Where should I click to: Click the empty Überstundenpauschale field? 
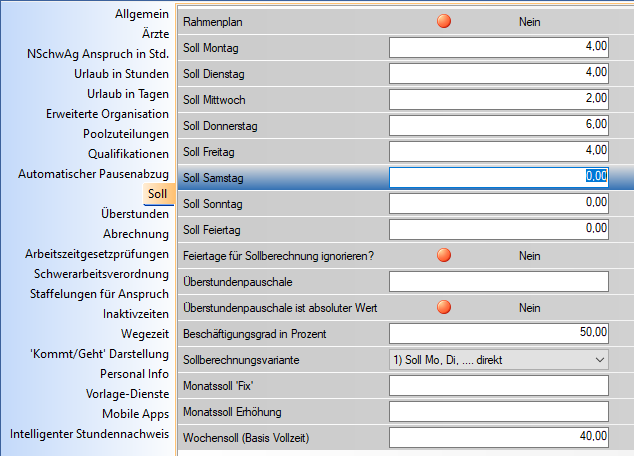498,281
